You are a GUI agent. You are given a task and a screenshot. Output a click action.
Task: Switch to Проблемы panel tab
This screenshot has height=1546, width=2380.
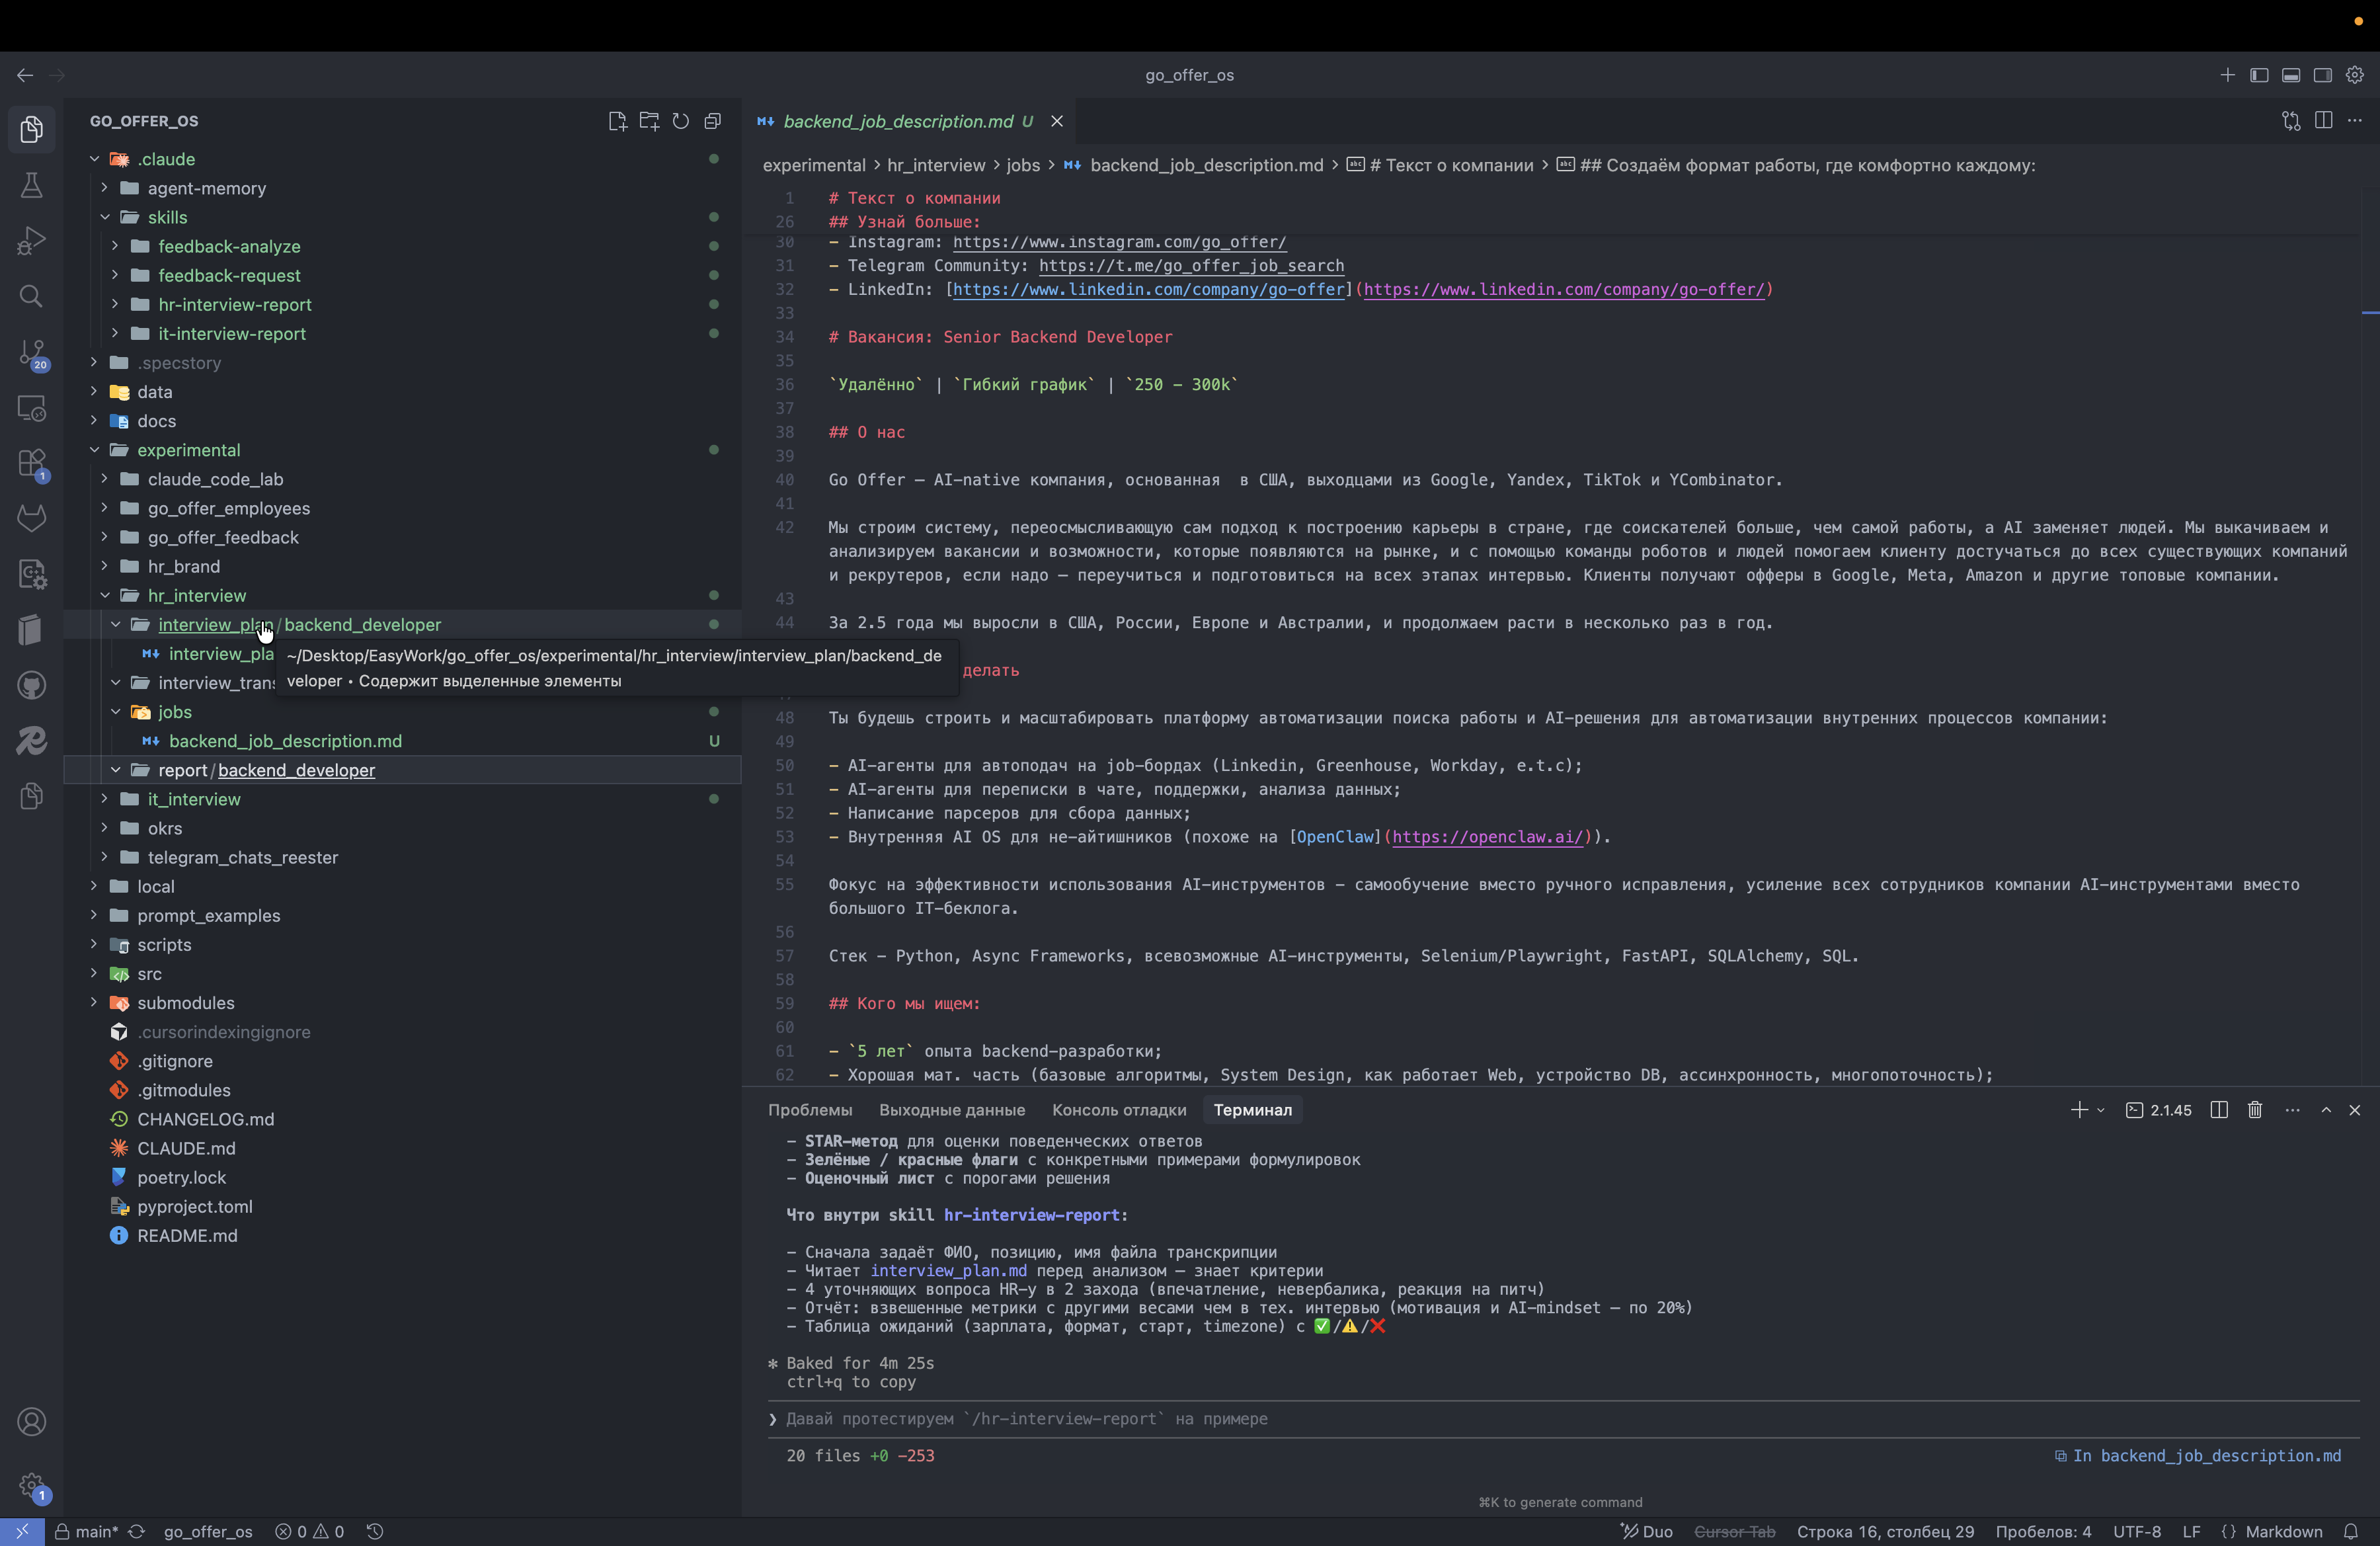point(809,1110)
